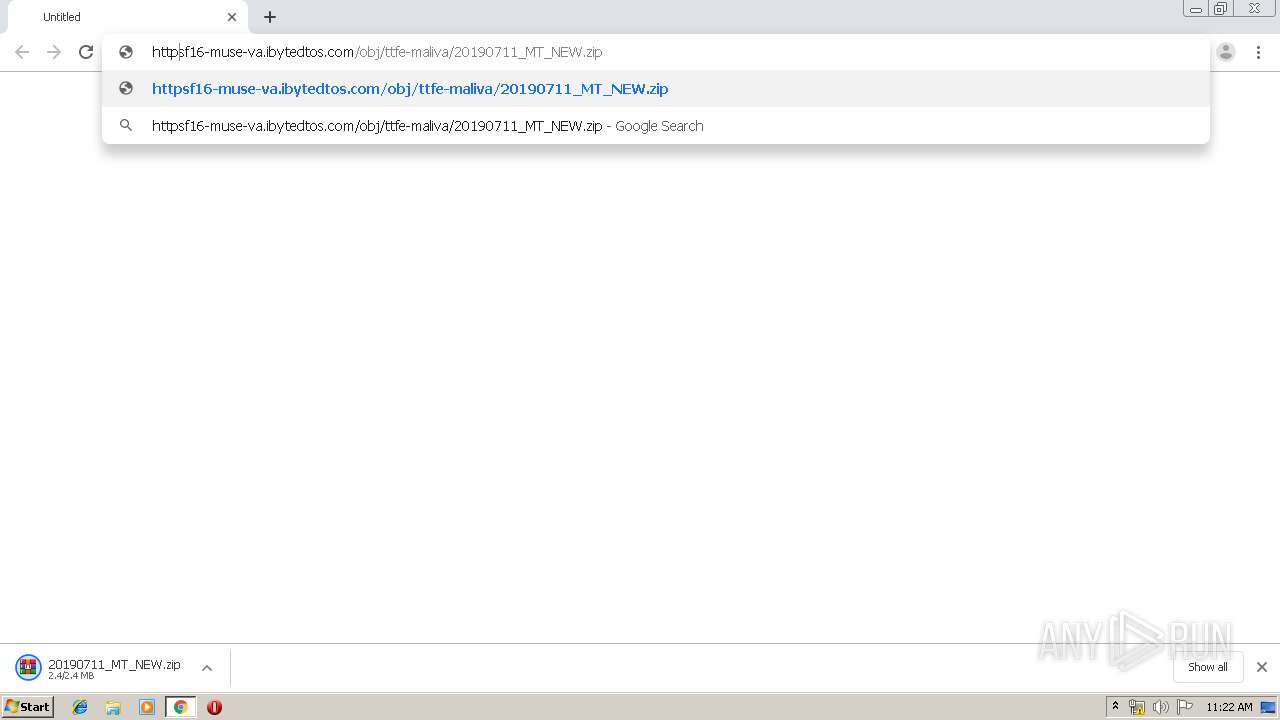Click the red Opera-style icon in taskbar

click(x=214, y=707)
